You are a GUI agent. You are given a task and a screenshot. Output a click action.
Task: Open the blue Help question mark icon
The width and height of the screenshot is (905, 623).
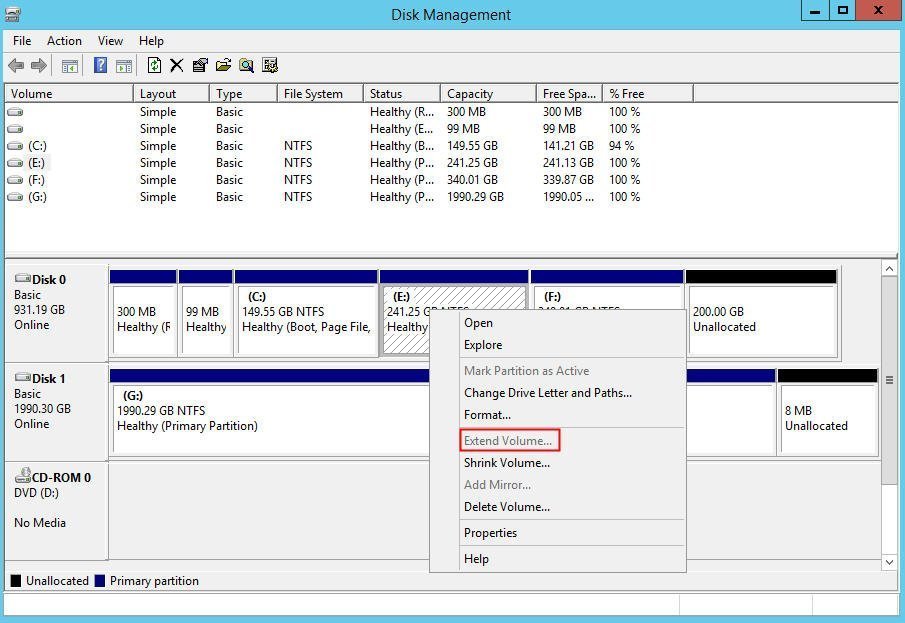click(100, 66)
